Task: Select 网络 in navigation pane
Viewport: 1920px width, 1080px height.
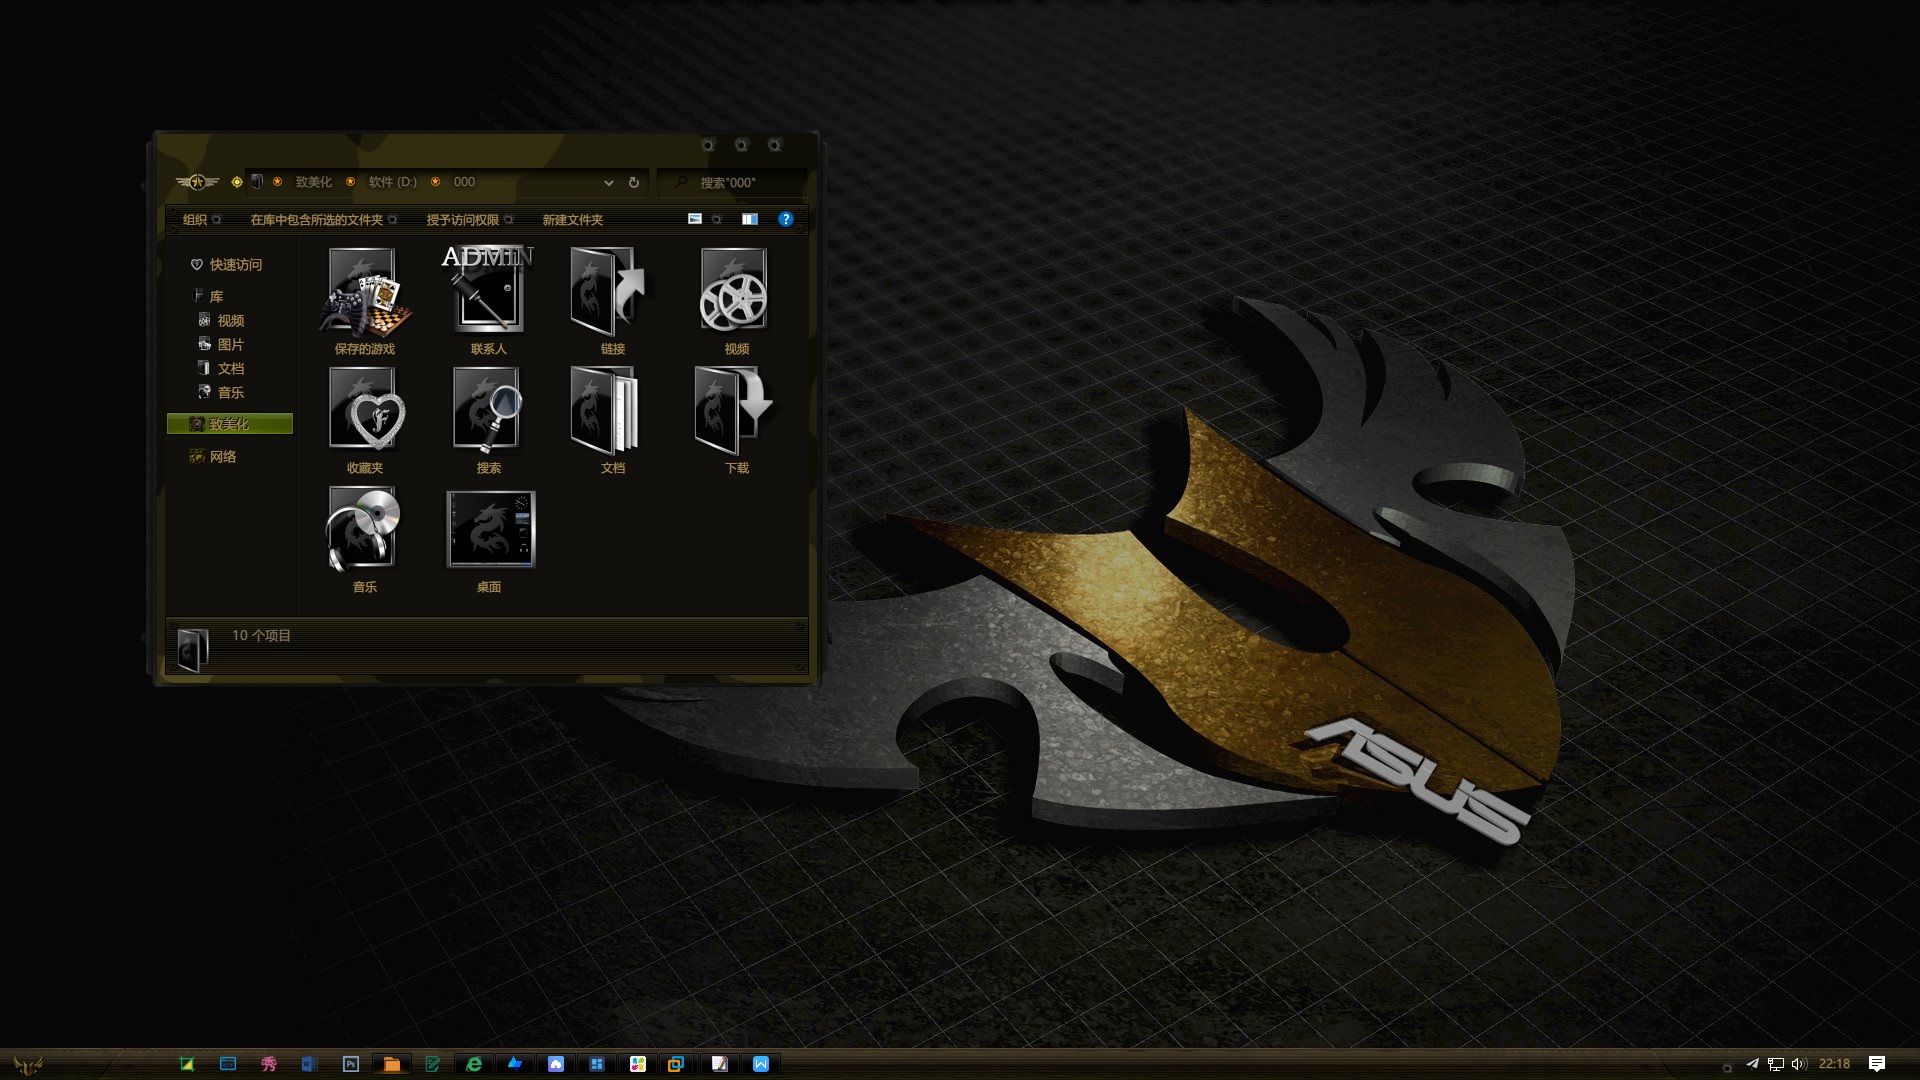Action: [213, 457]
